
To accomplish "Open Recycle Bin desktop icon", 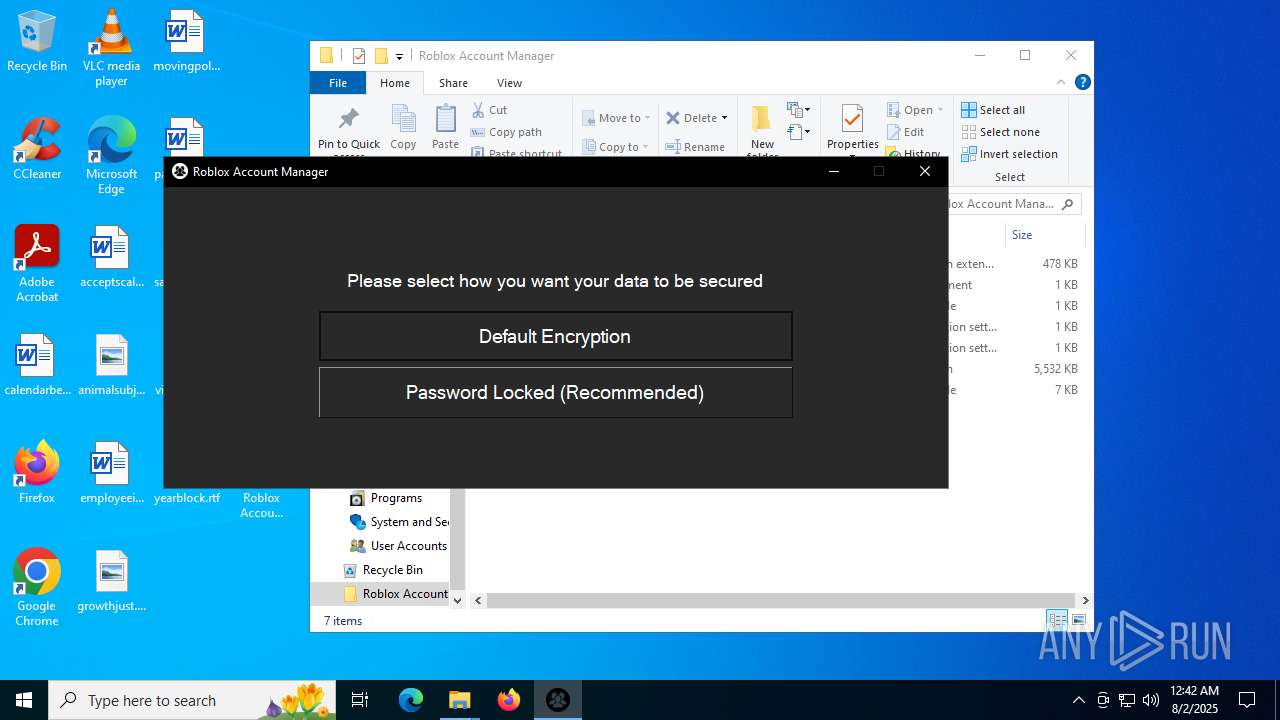I will click(37, 41).
